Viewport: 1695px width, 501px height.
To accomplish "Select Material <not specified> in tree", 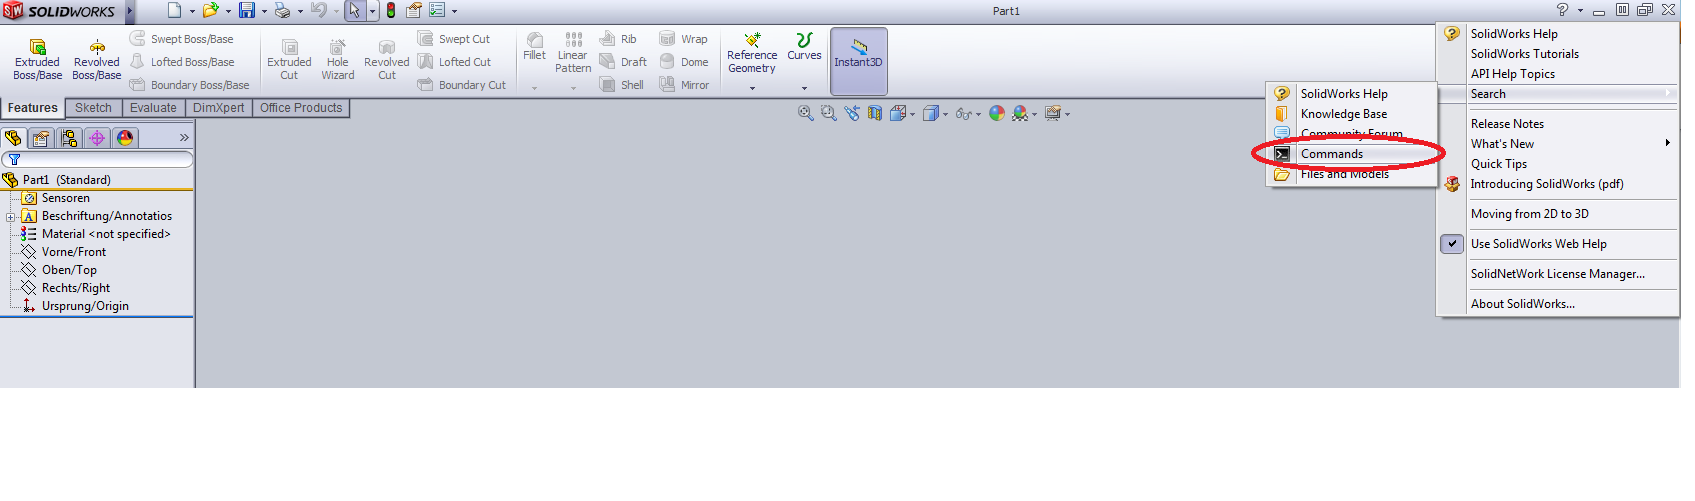I will (96, 234).
